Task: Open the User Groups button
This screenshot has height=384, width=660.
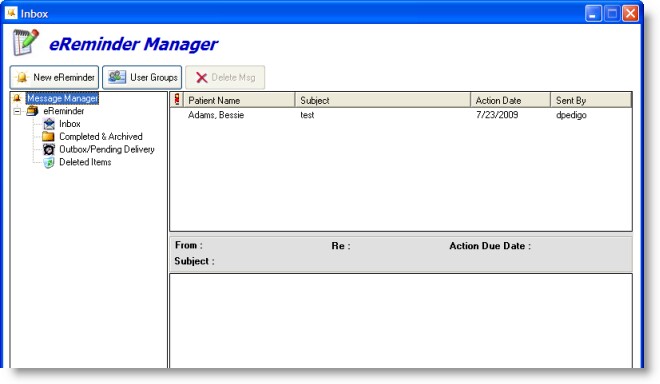Action: point(142,77)
